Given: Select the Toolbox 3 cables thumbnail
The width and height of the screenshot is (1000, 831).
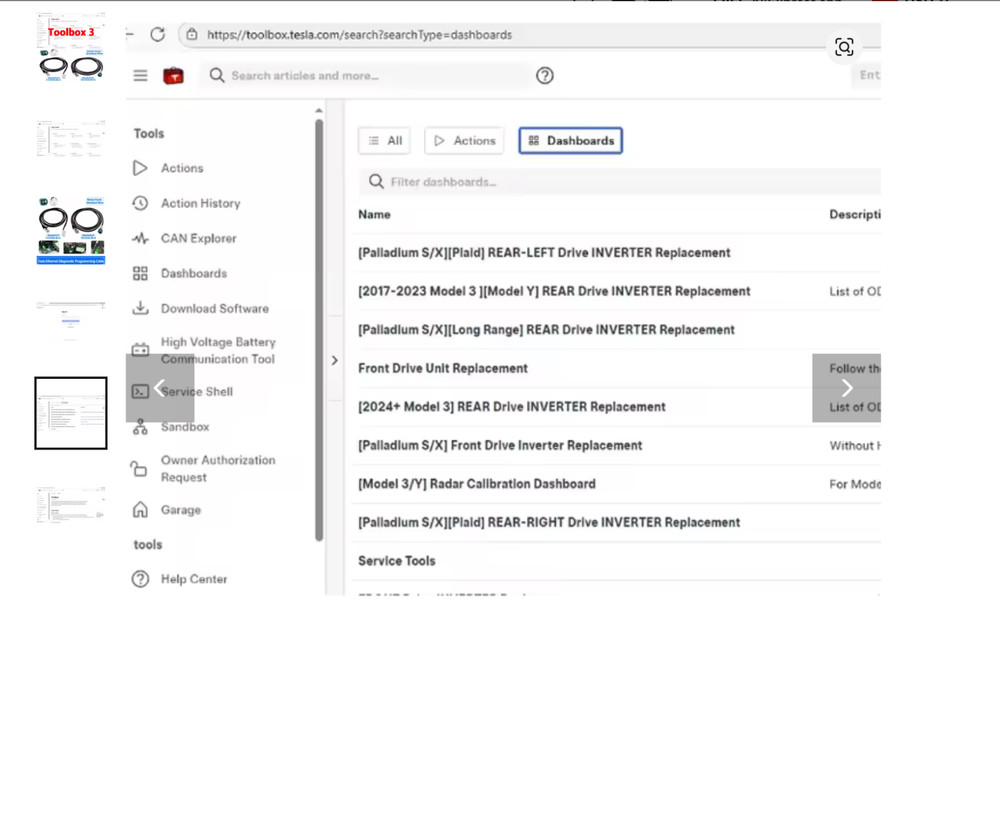Looking at the screenshot, I should coord(71,47).
